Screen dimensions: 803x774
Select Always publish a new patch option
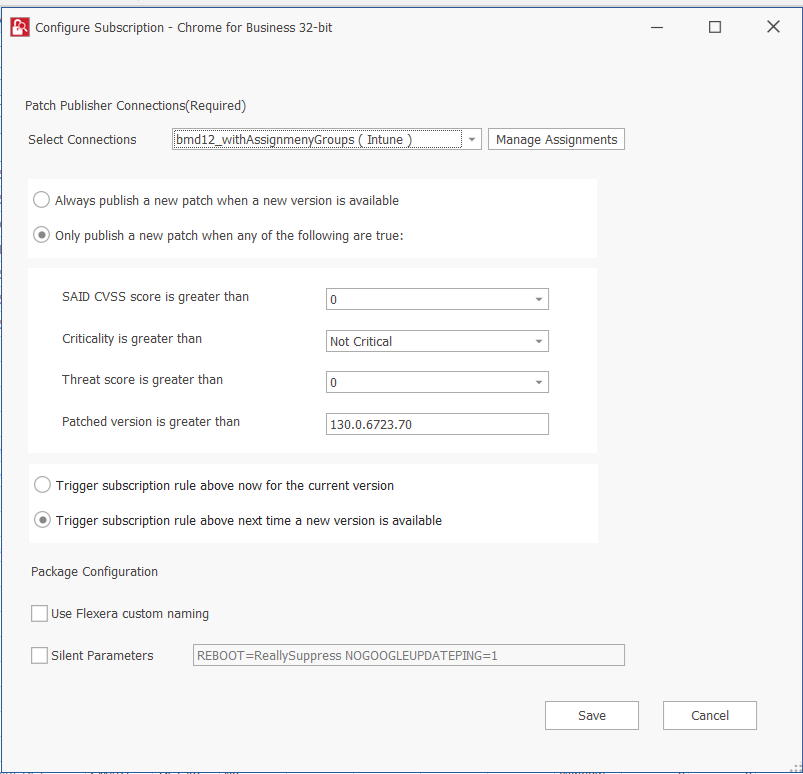point(42,200)
